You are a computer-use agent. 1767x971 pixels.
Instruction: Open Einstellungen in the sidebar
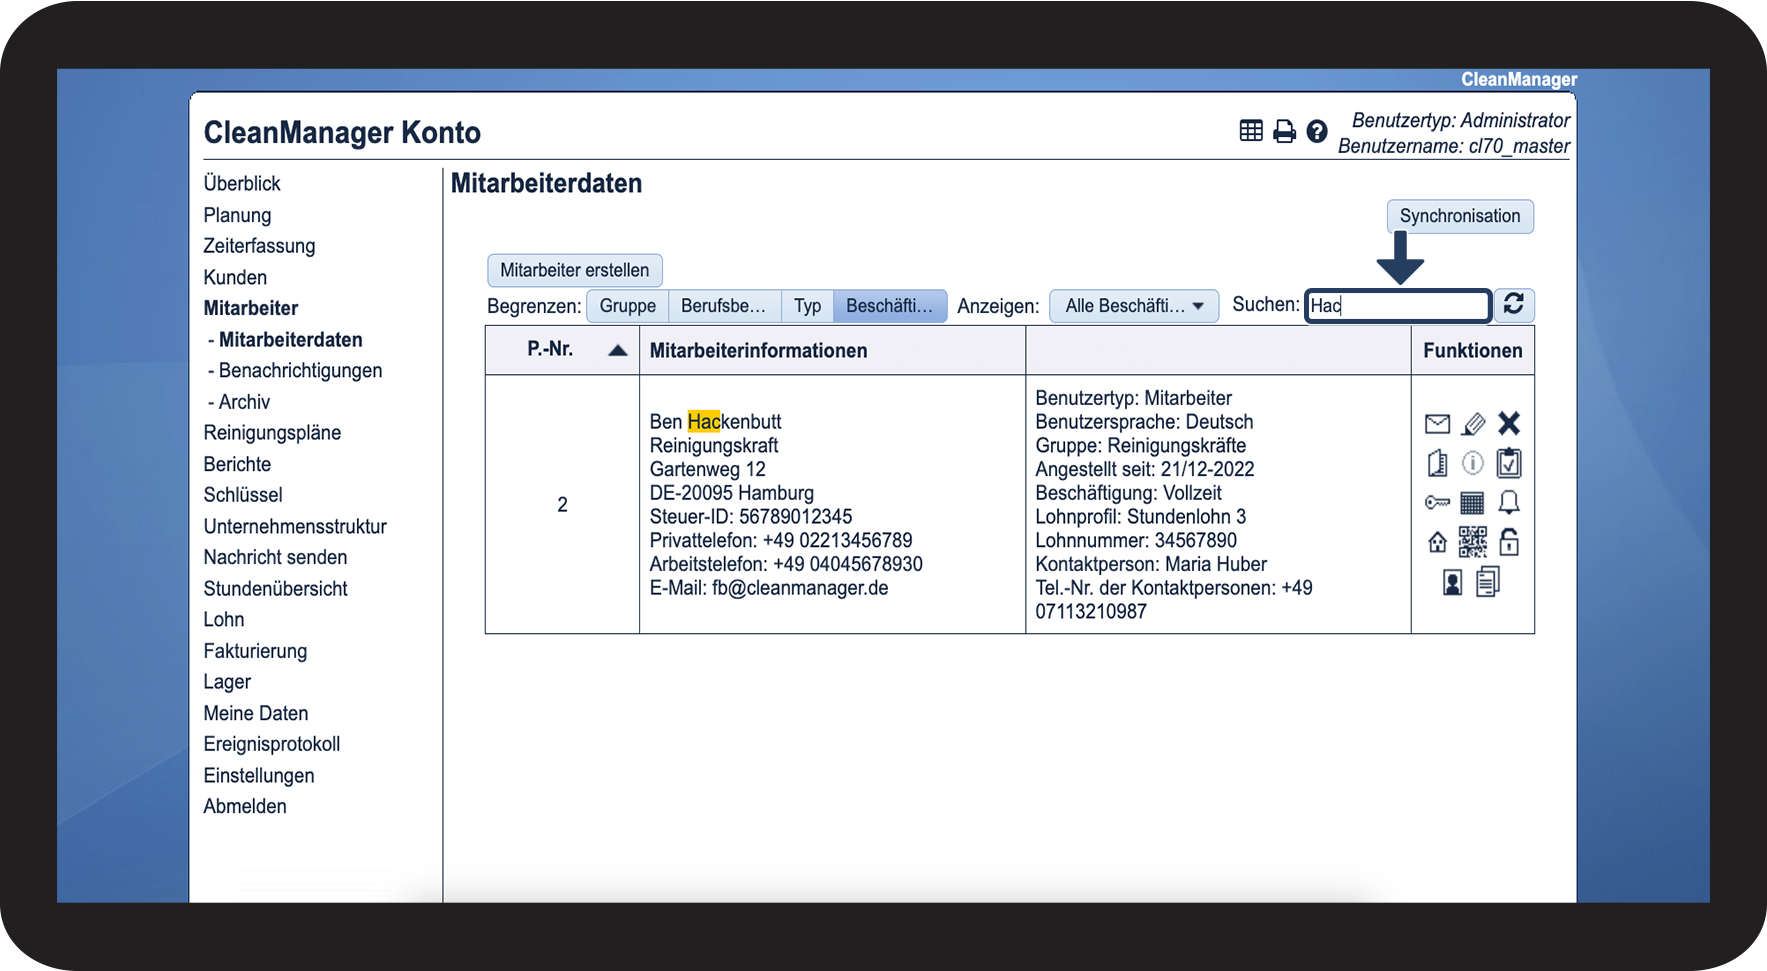pyautogui.click(x=259, y=775)
